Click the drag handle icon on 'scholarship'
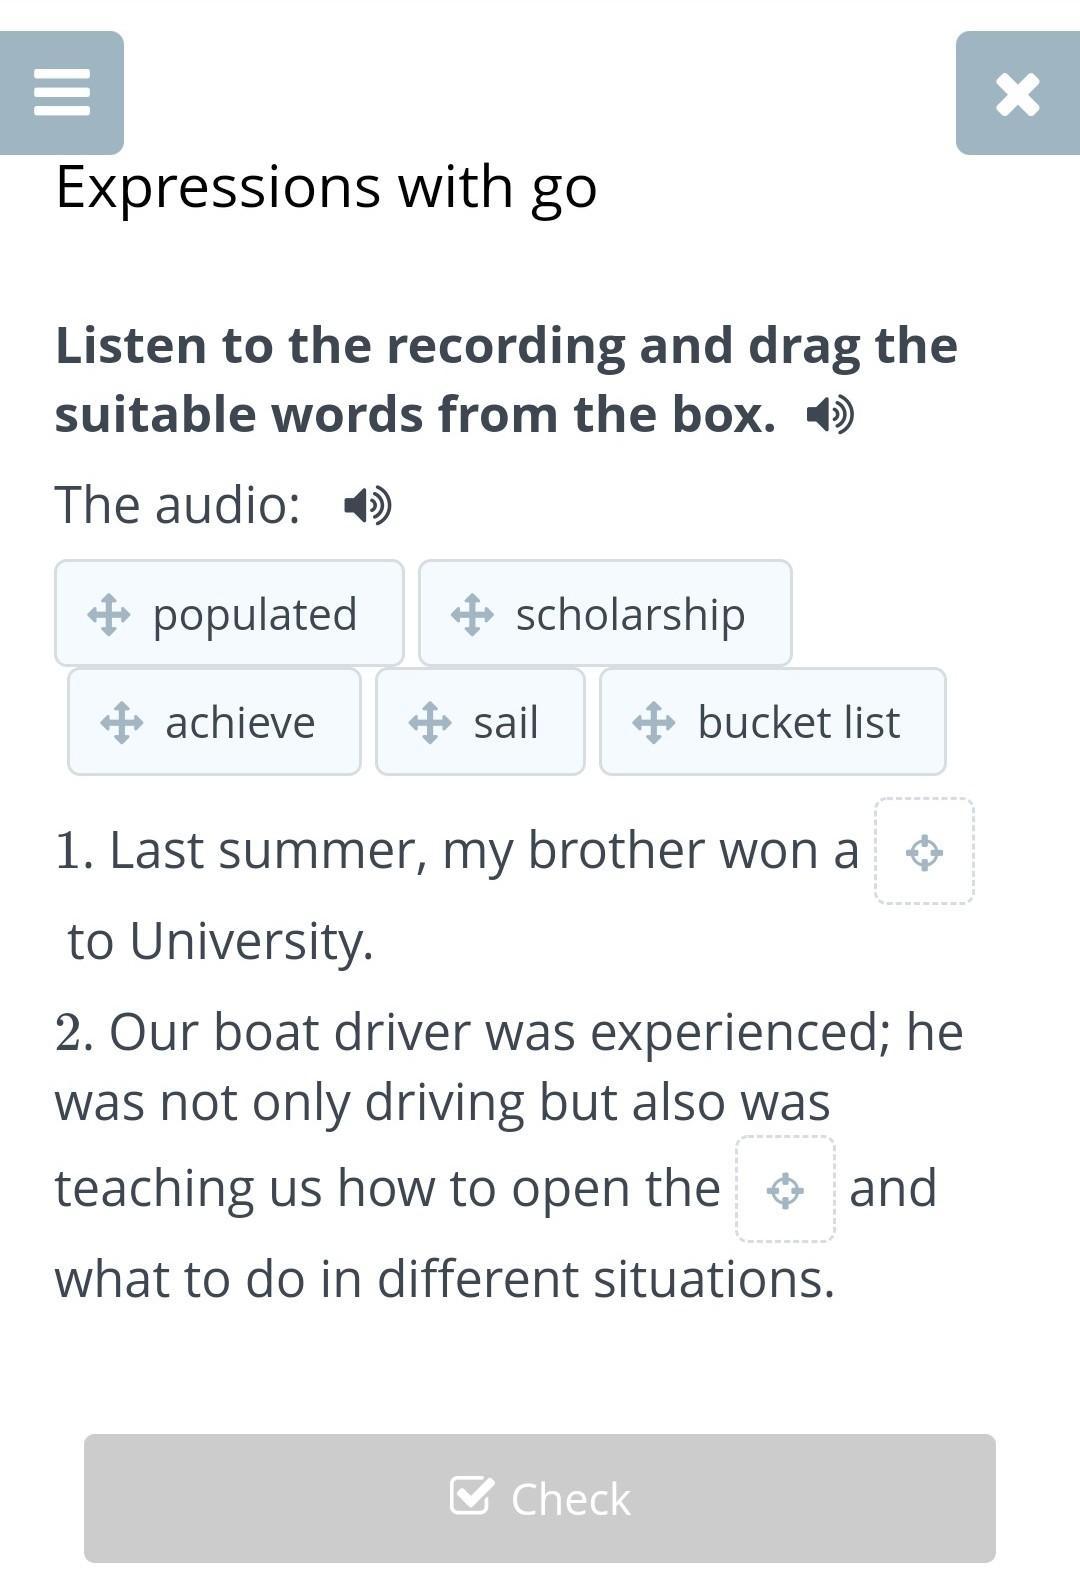The width and height of the screenshot is (1080, 1594). click(472, 614)
